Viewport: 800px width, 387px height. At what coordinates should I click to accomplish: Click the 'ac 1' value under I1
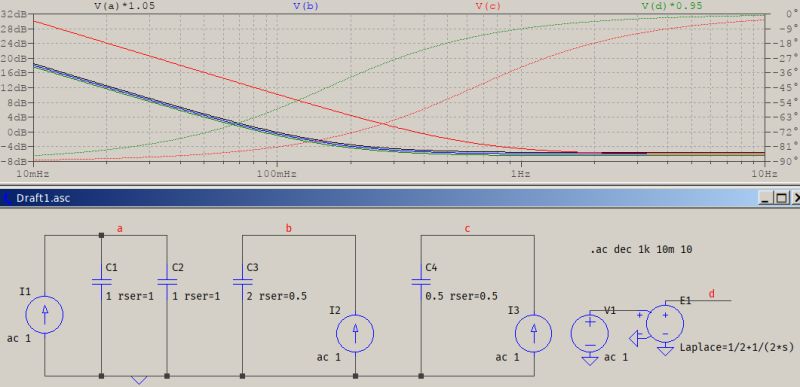(19, 338)
